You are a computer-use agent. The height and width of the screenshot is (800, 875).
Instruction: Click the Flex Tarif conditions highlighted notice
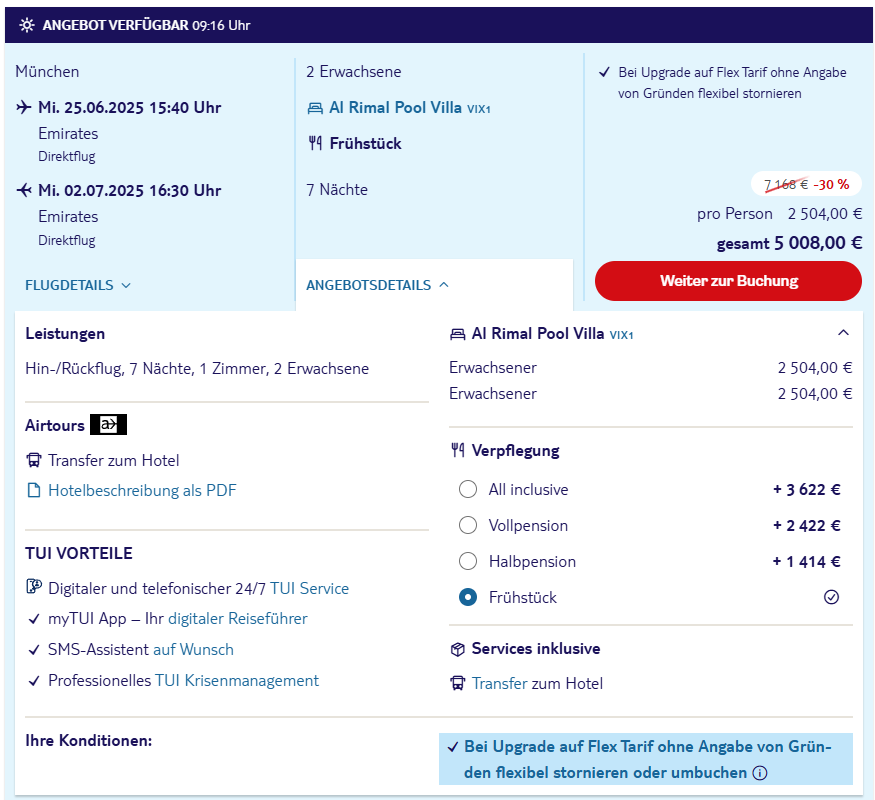(x=646, y=759)
